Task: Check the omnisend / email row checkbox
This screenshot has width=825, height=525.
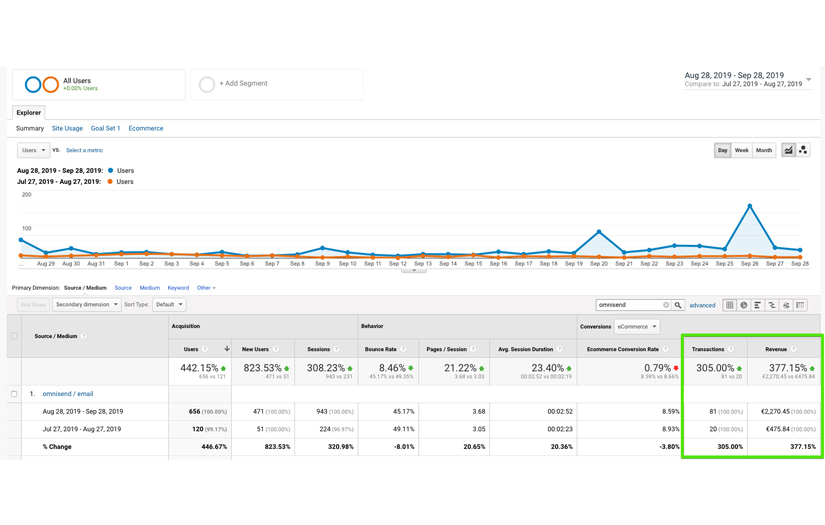Action: (x=14, y=394)
